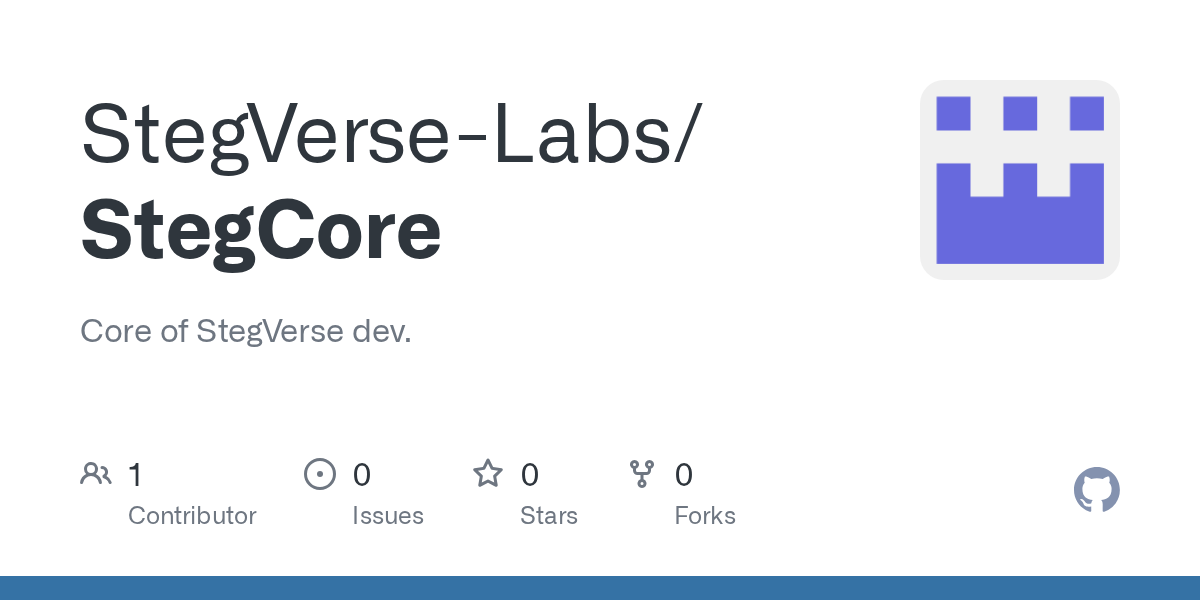This screenshot has width=1200, height=600.
Task: Click the forks count zero
Action: click(684, 475)
